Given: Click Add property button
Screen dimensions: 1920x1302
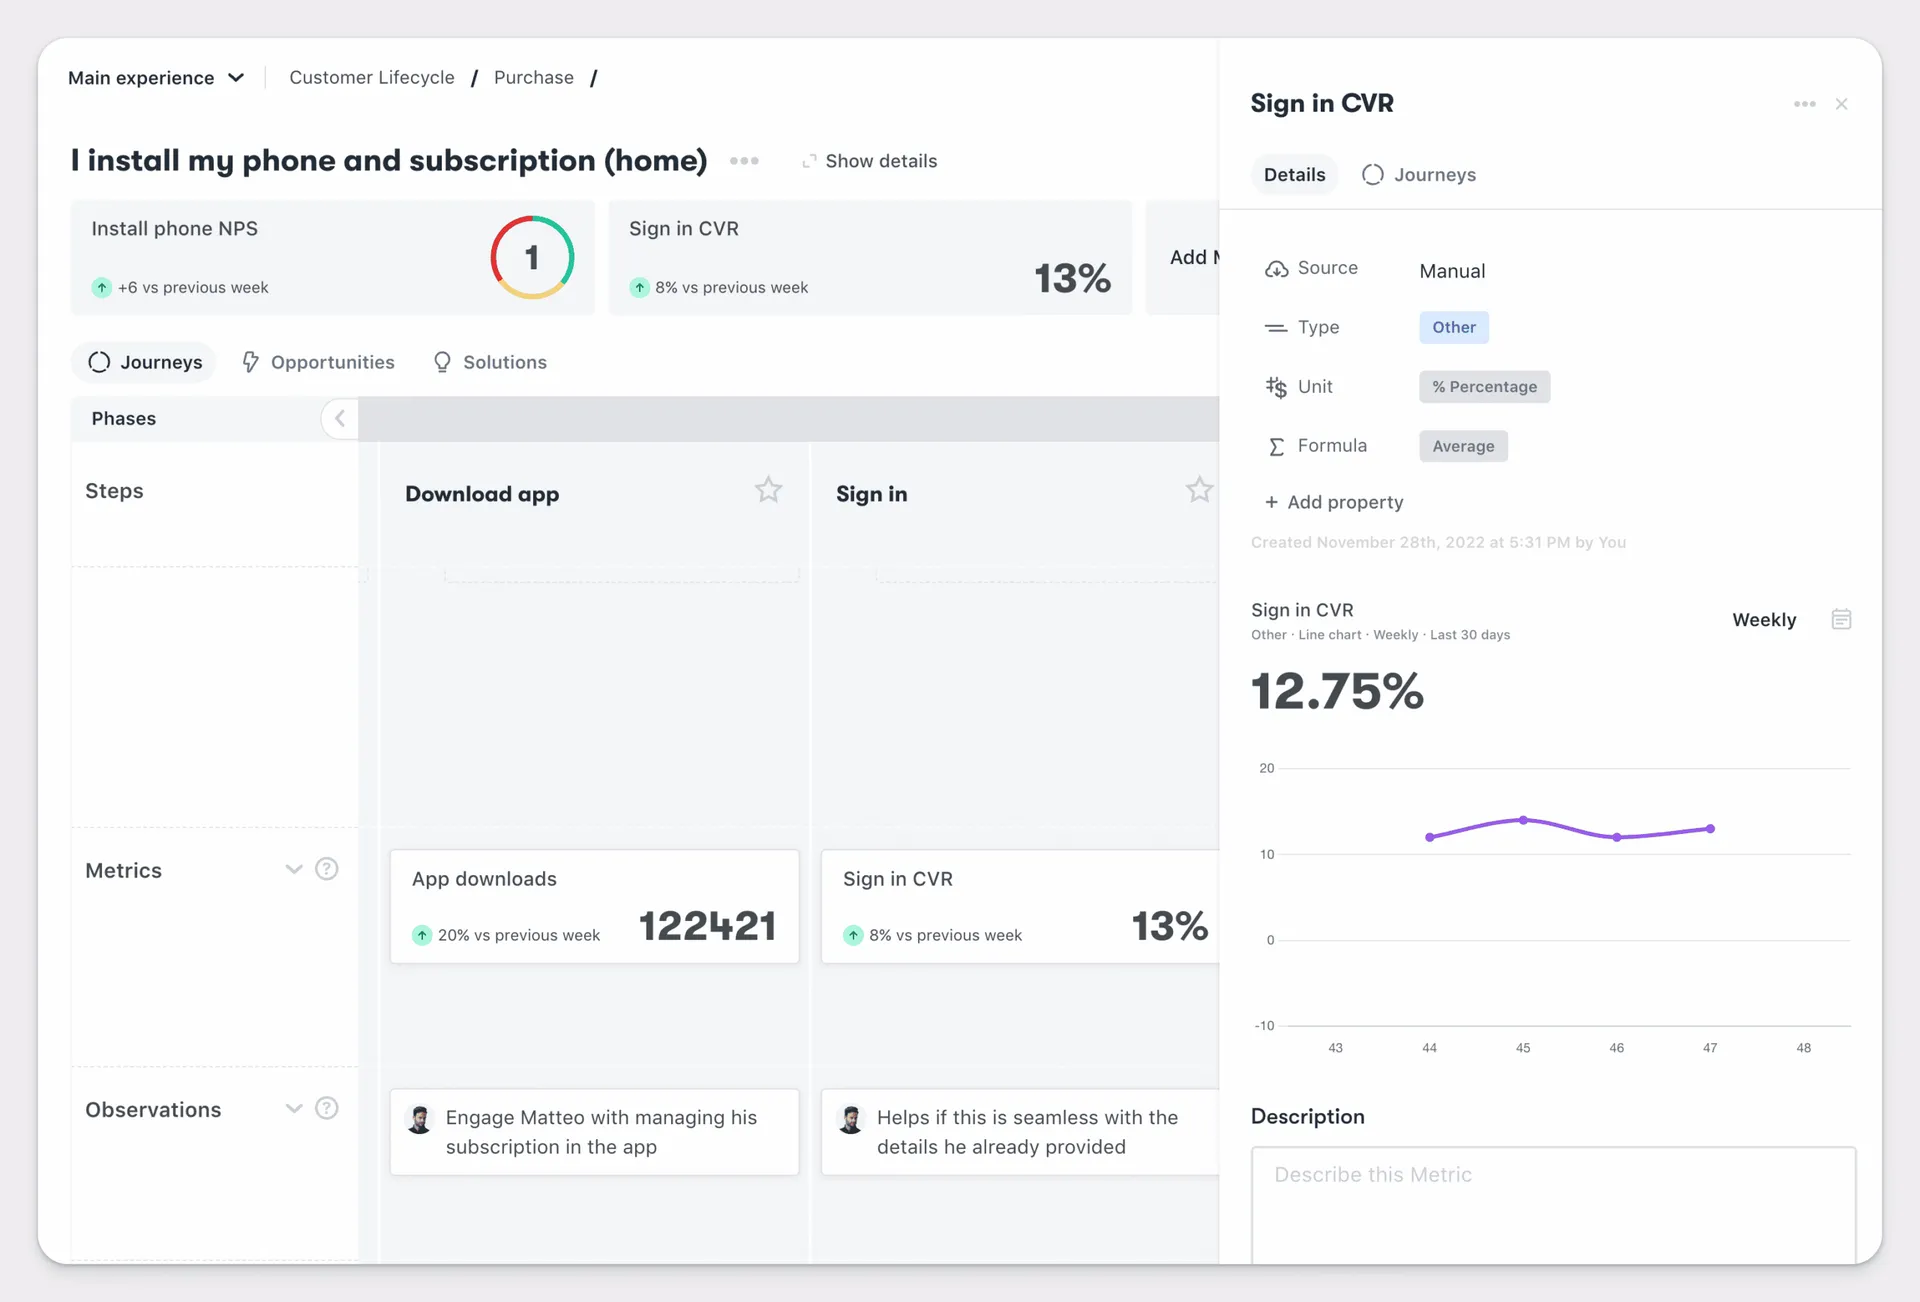Looking at the screenshot, I should point(1334,502).
